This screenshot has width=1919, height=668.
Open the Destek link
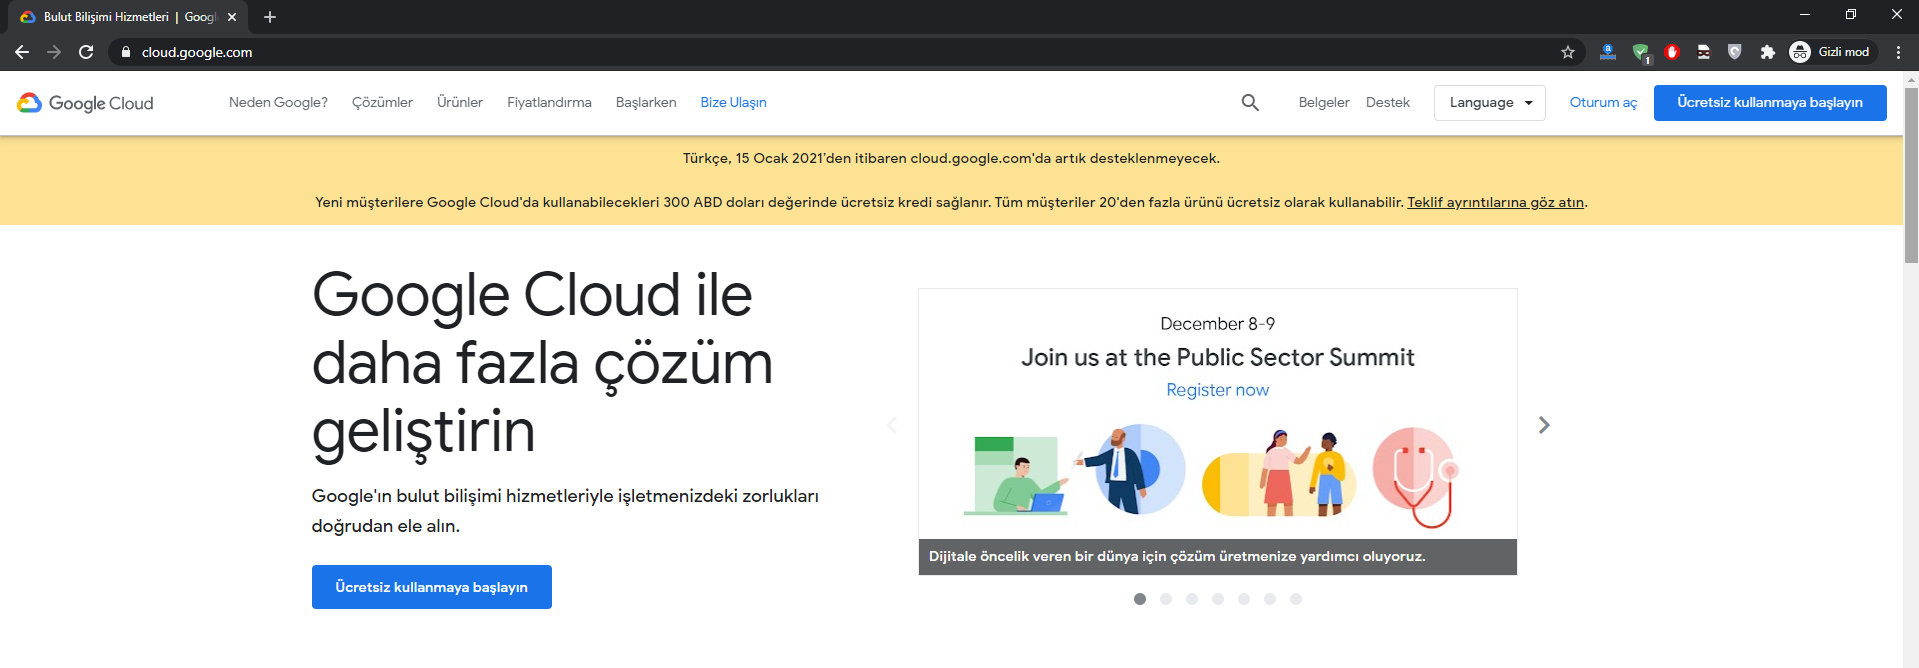coord(1388,102)
